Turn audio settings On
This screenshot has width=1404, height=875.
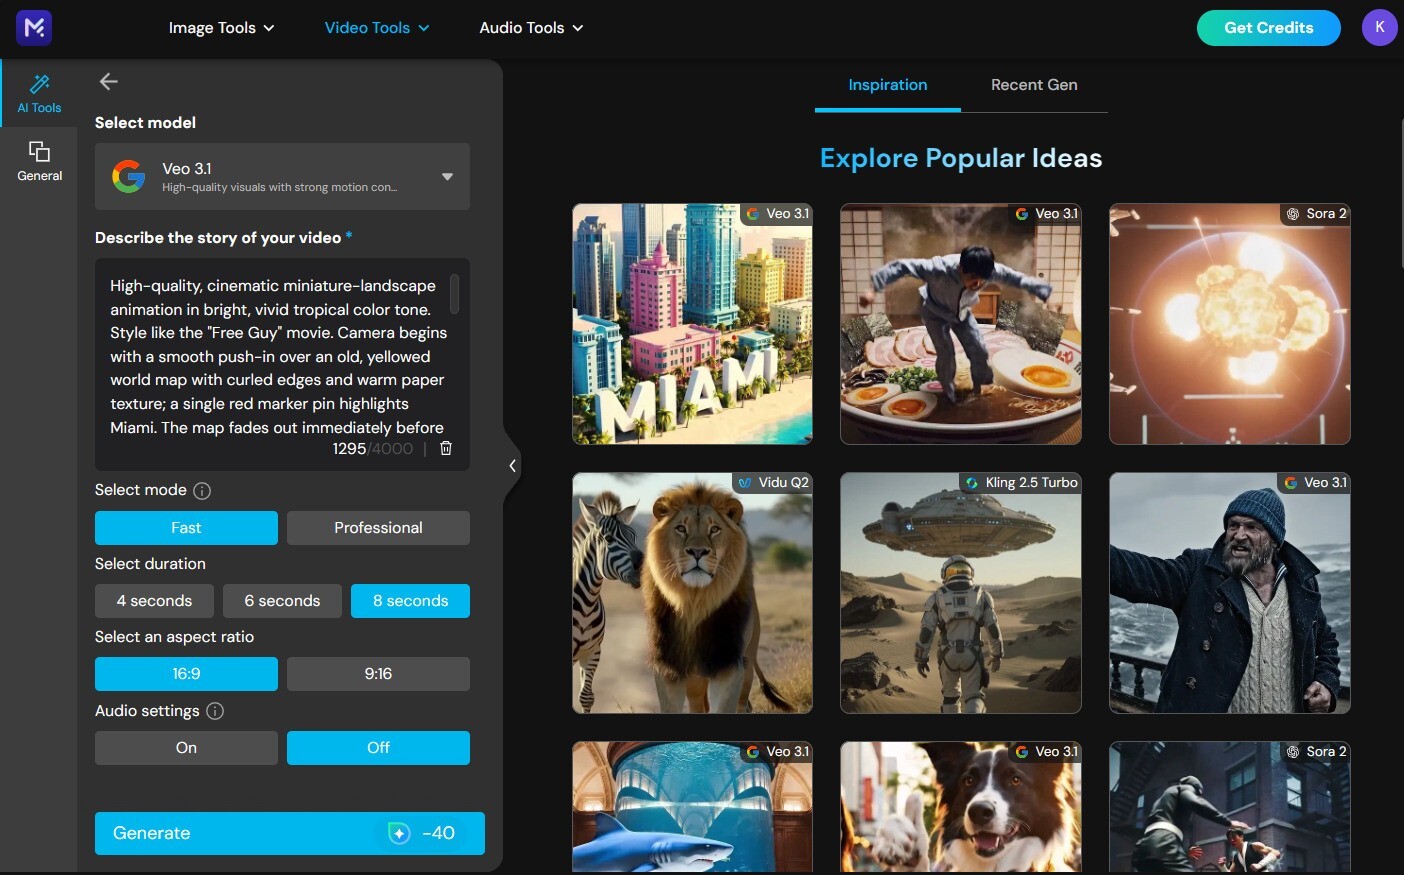coord(186,748)
